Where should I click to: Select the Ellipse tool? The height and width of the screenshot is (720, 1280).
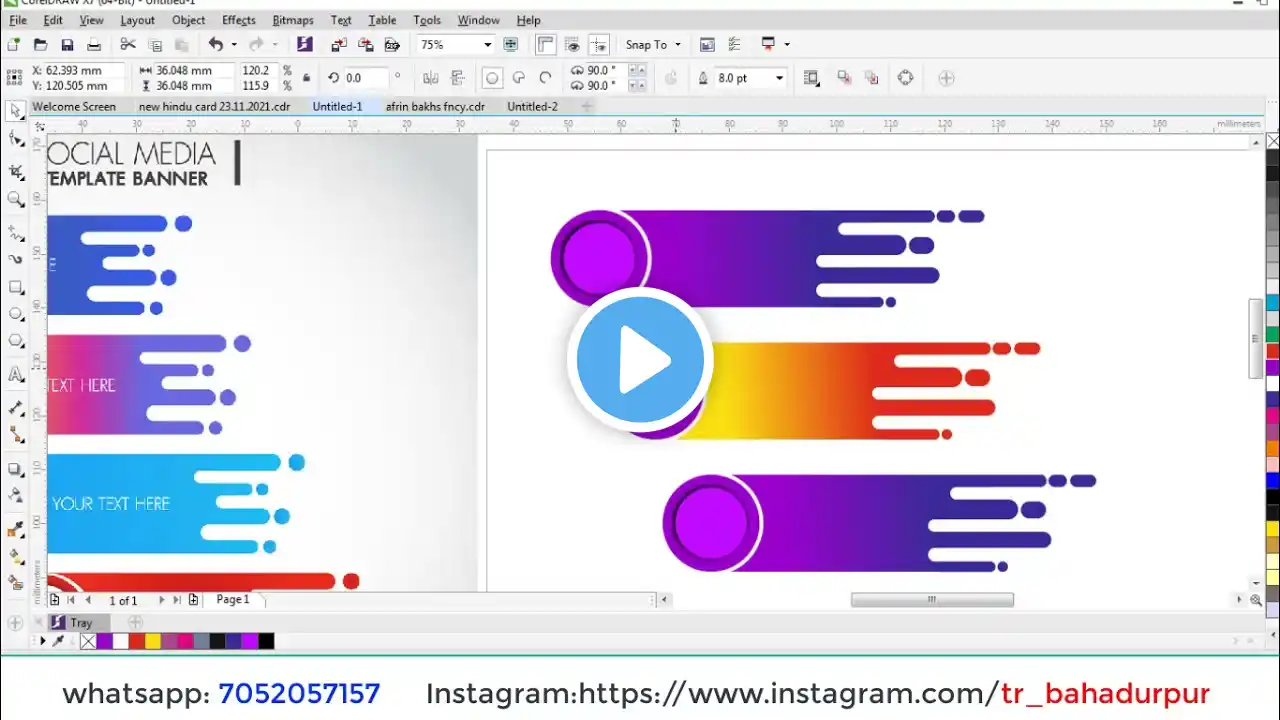(15, 314)
